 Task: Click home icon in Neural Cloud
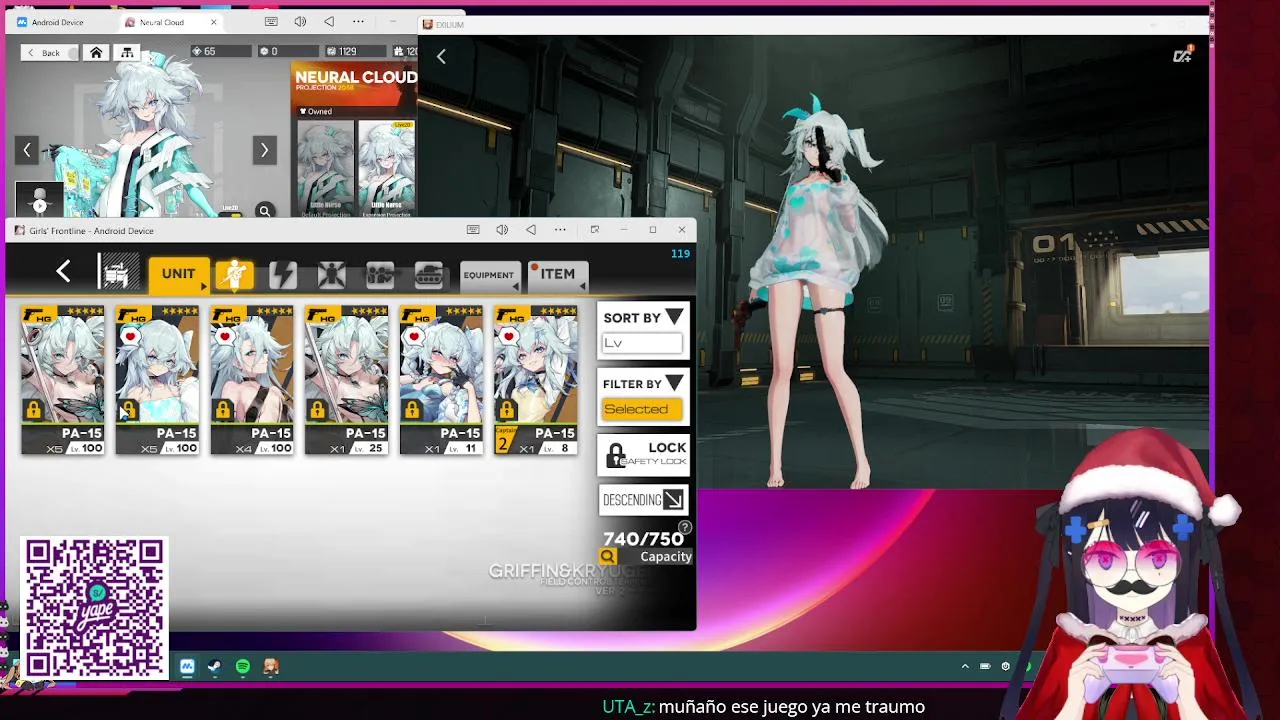click(x=96, y=52)
